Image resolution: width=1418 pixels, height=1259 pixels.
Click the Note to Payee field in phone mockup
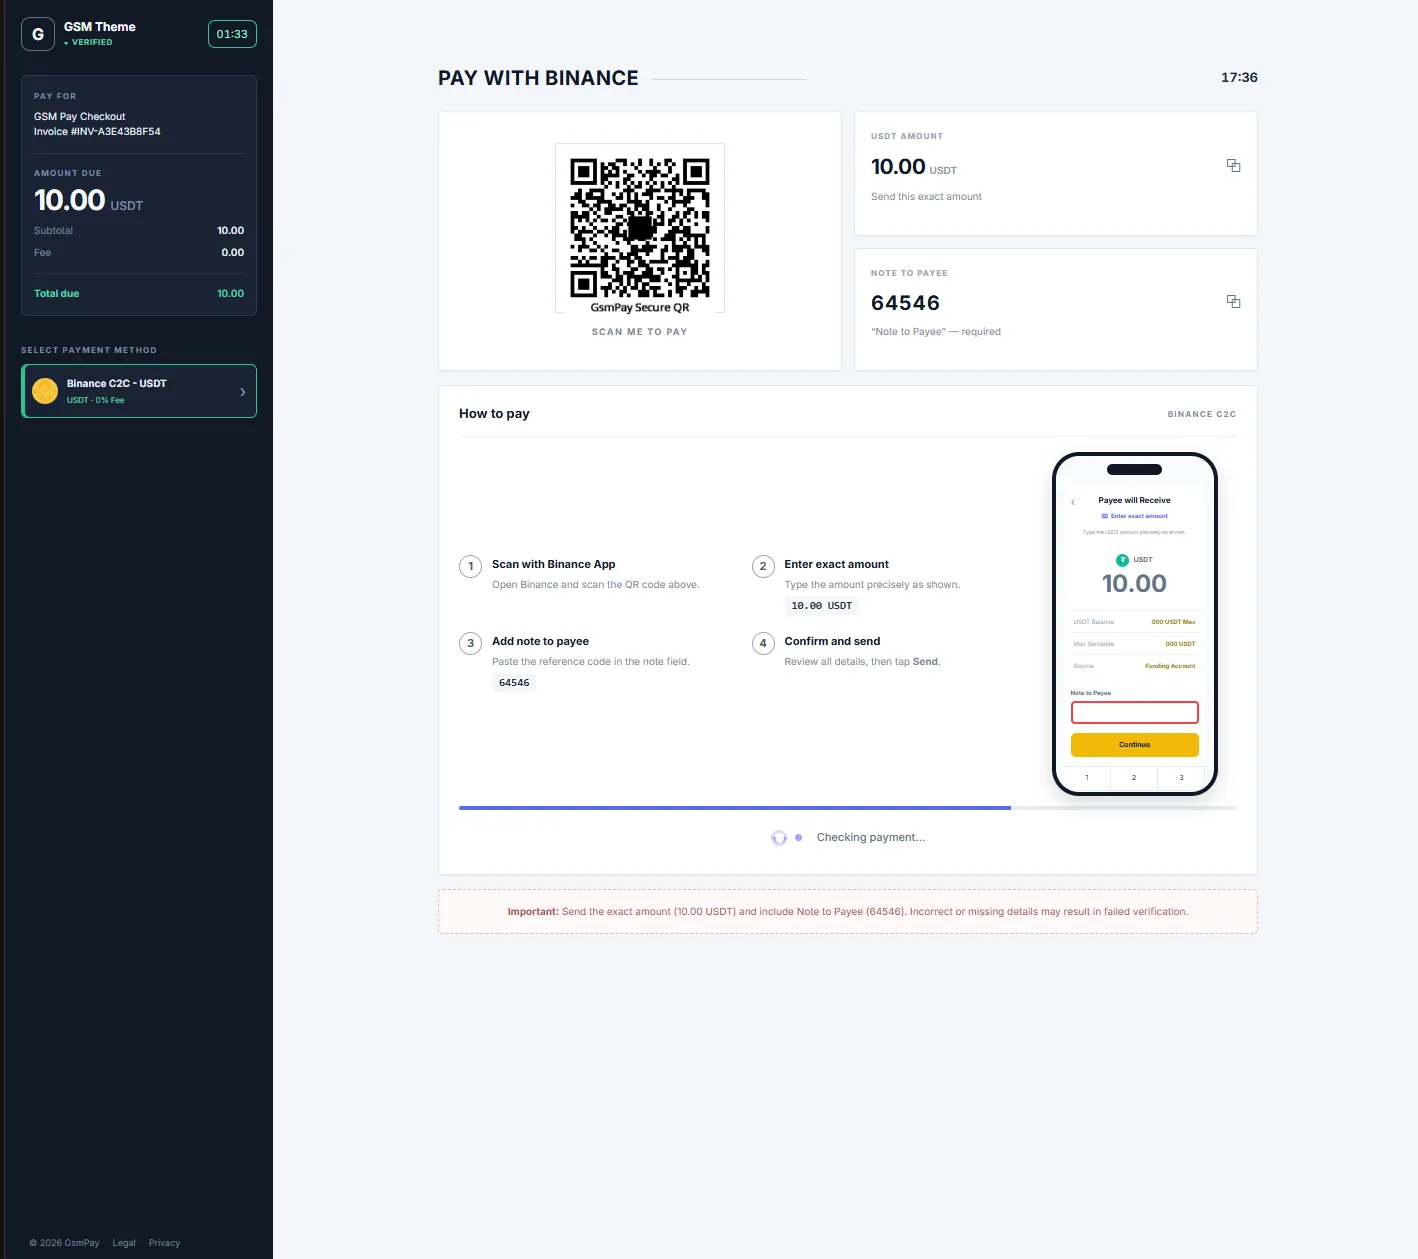click(x=1134, y=712)
